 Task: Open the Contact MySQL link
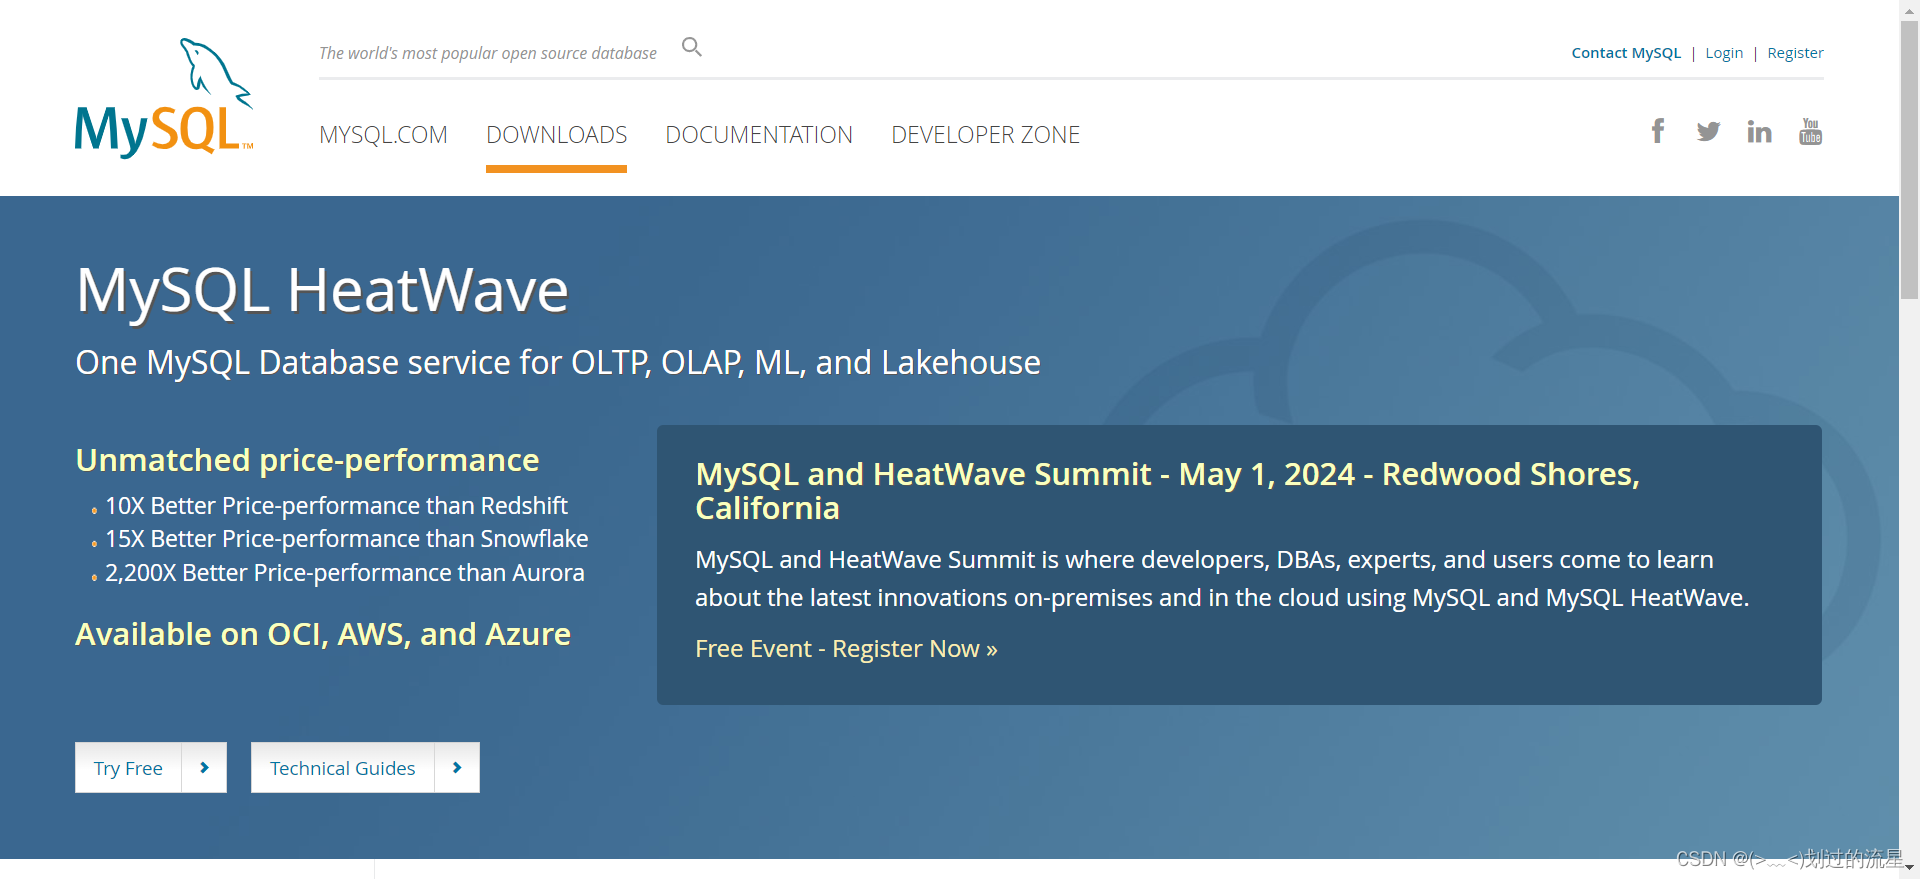click(x=1626, y=53)
